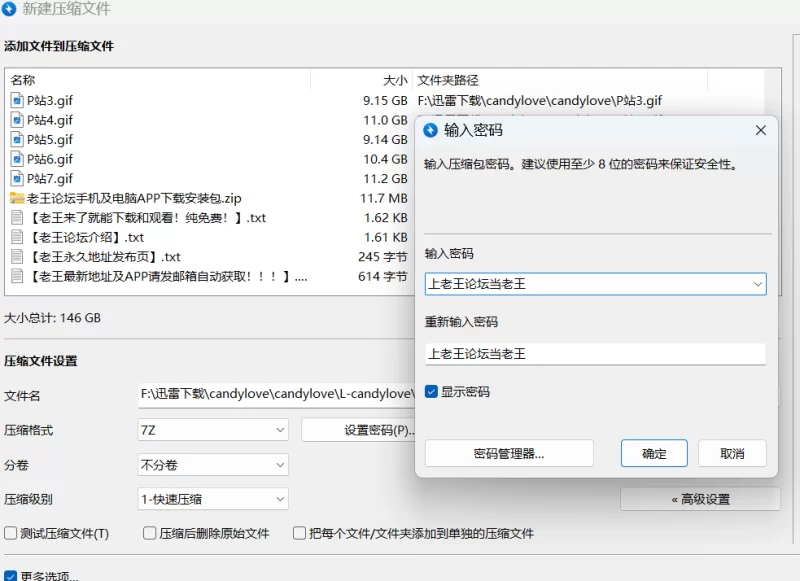This screenshot has width=800, height=581.
Task: Click the zip archive folder icon
Action: pos(17,198)
